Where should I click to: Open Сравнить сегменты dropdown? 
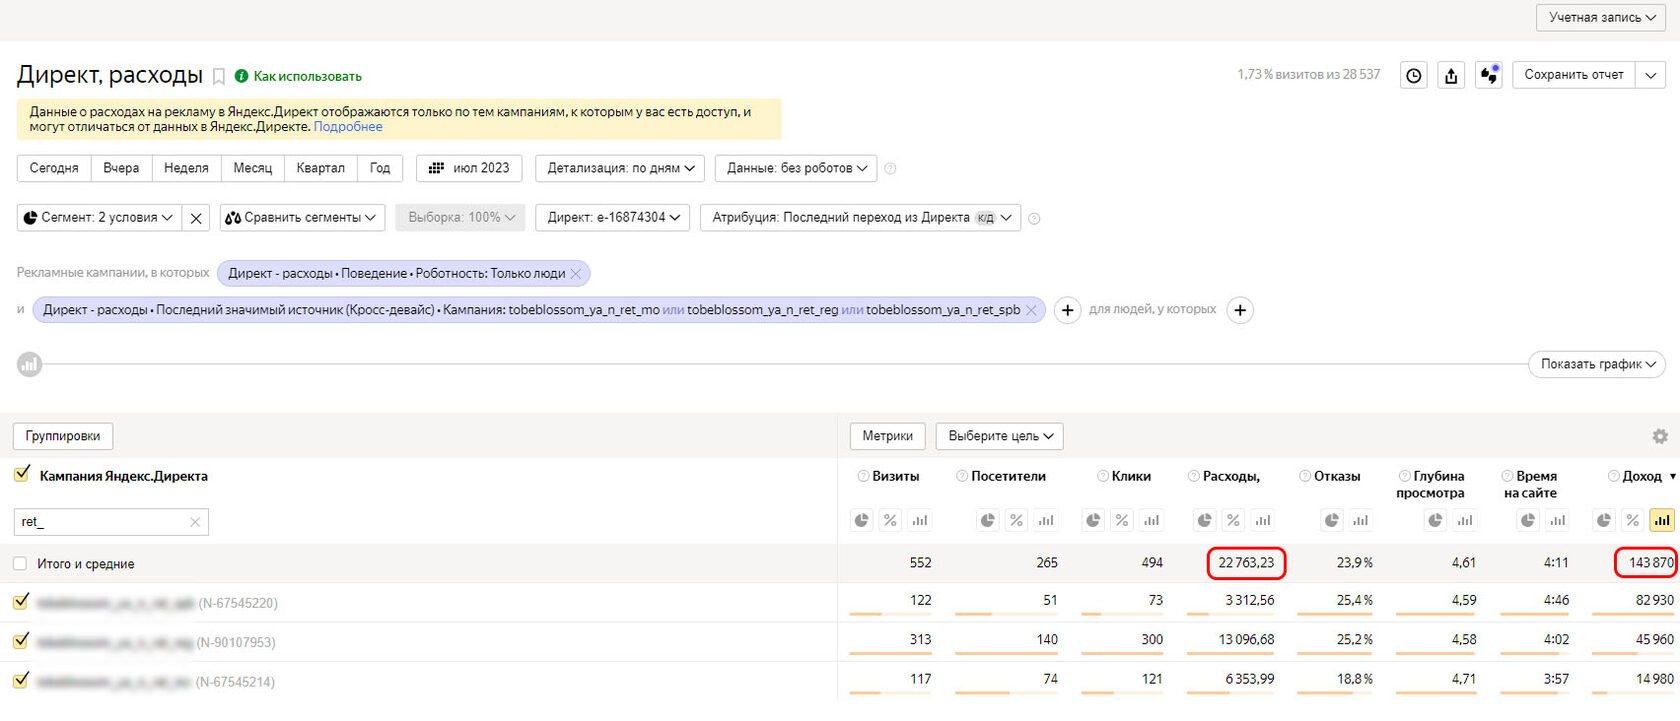coord(302,218)
